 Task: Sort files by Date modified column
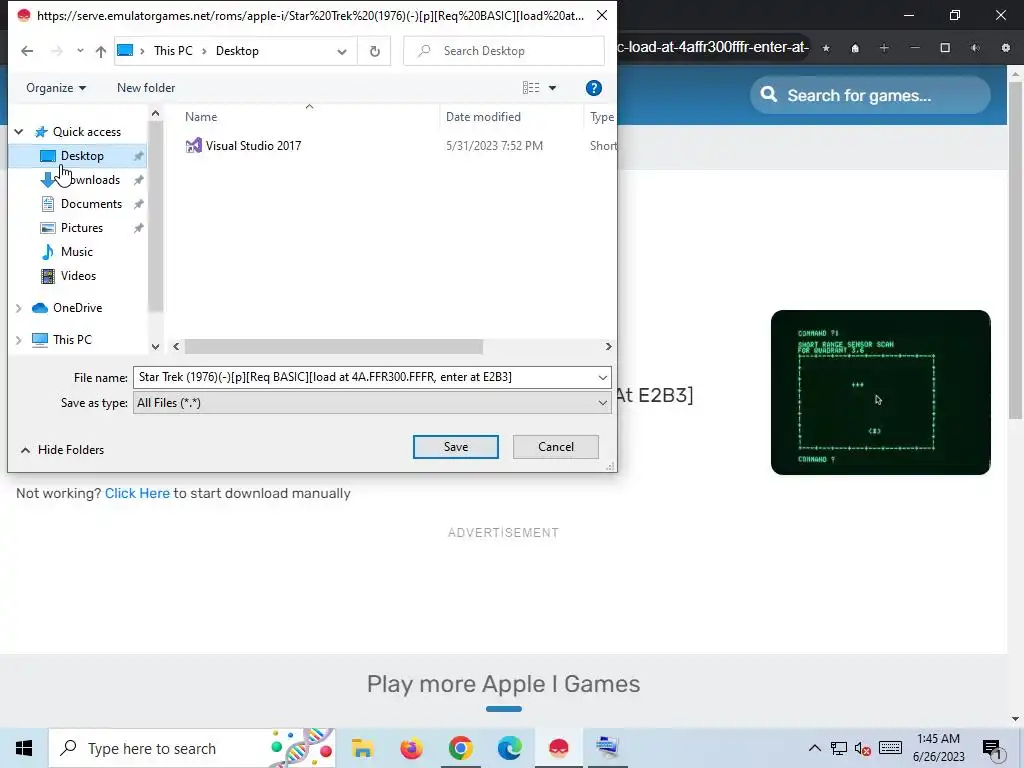click(x=483, y=117)
